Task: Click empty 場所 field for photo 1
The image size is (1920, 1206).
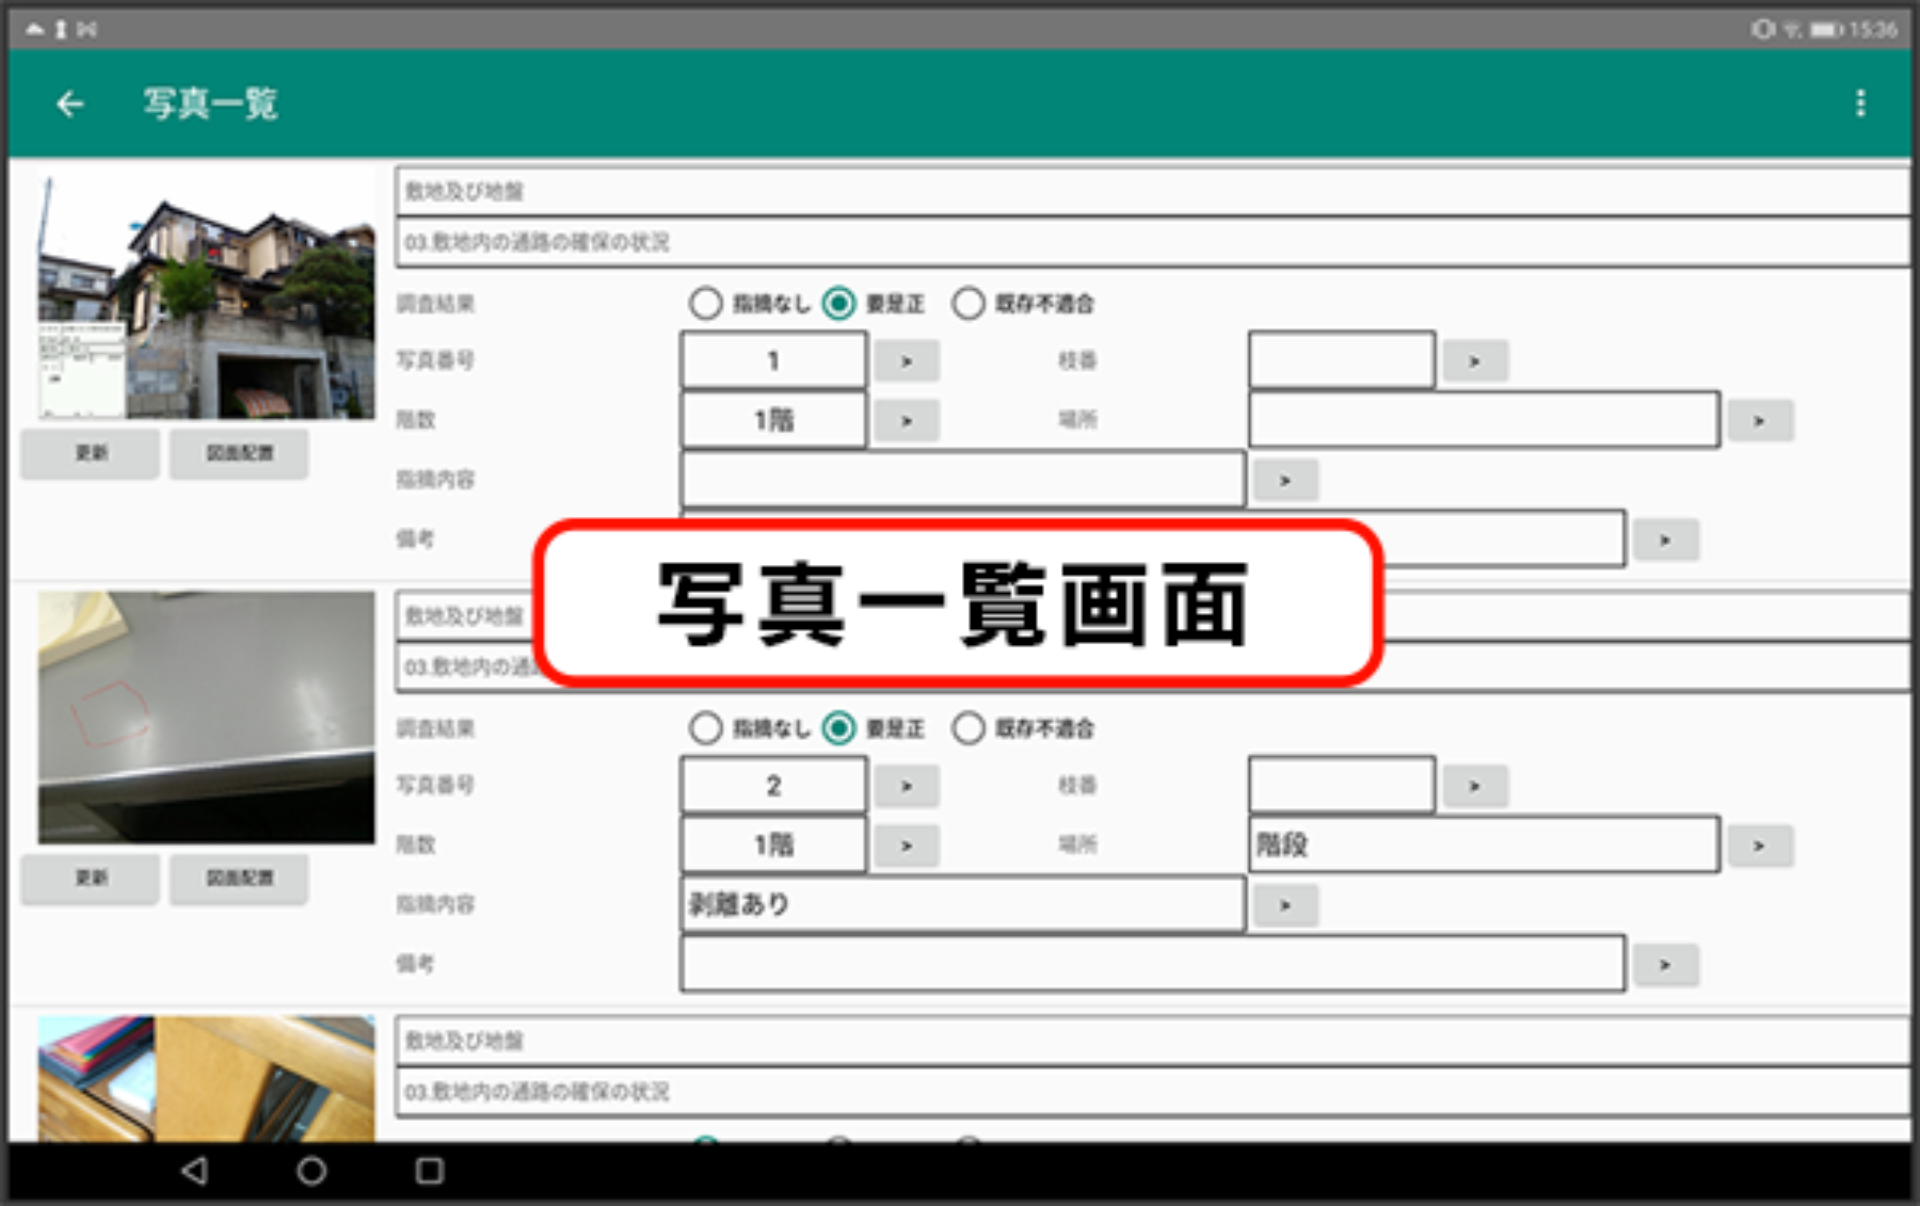Action: pos(1484,421)
